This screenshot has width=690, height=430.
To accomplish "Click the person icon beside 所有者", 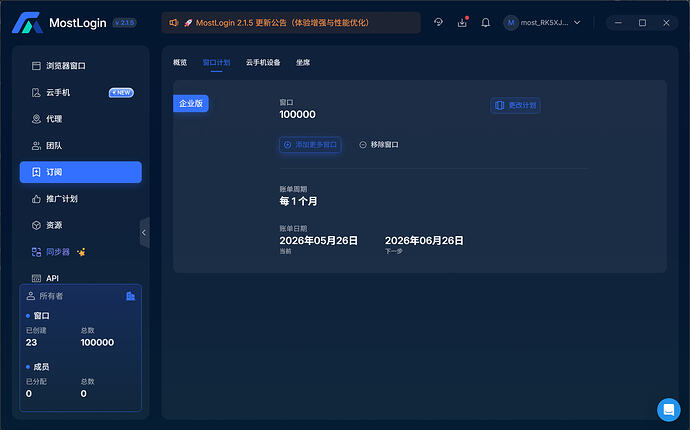I will (x=30, y=296).
